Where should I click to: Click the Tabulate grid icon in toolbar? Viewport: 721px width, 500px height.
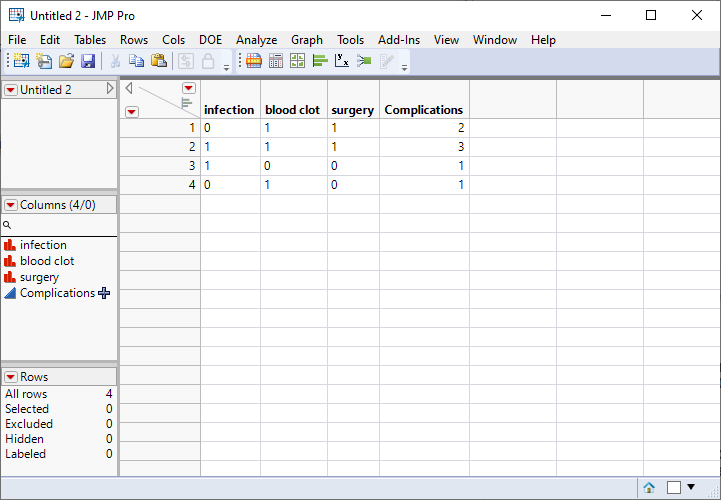276,61
